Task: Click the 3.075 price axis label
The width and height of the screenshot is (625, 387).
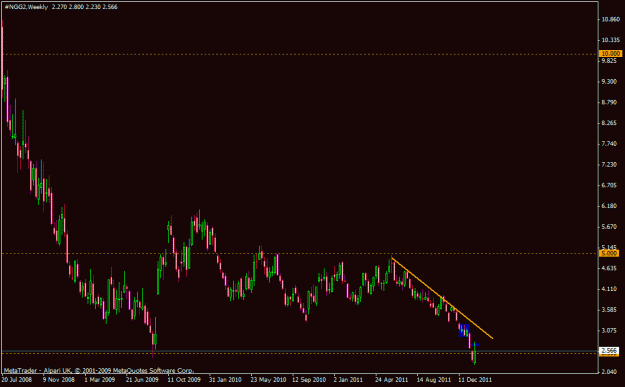Action: click(x=610, y=330)
